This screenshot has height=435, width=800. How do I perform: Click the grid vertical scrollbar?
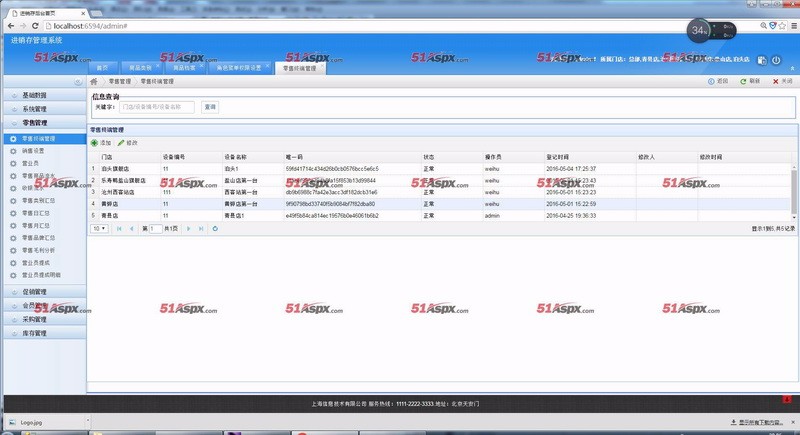tap(793, 191)
